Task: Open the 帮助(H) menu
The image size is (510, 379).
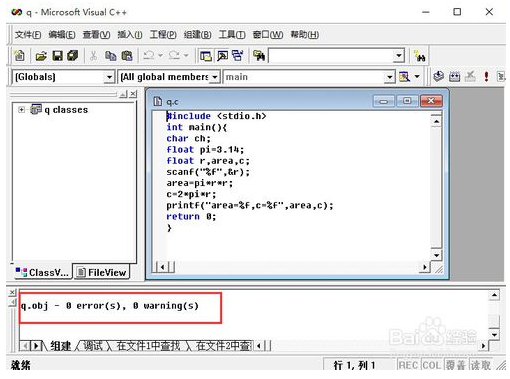Action: click(304, 35)
